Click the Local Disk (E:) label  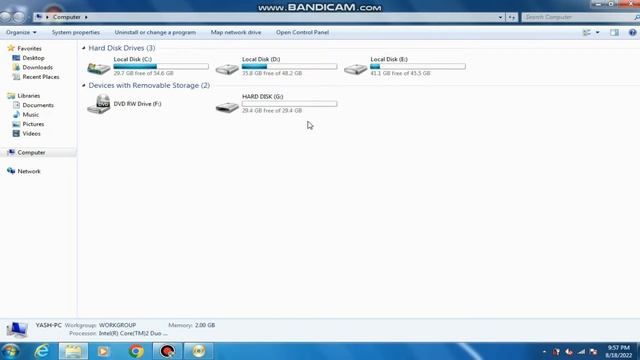pos(389,59)
